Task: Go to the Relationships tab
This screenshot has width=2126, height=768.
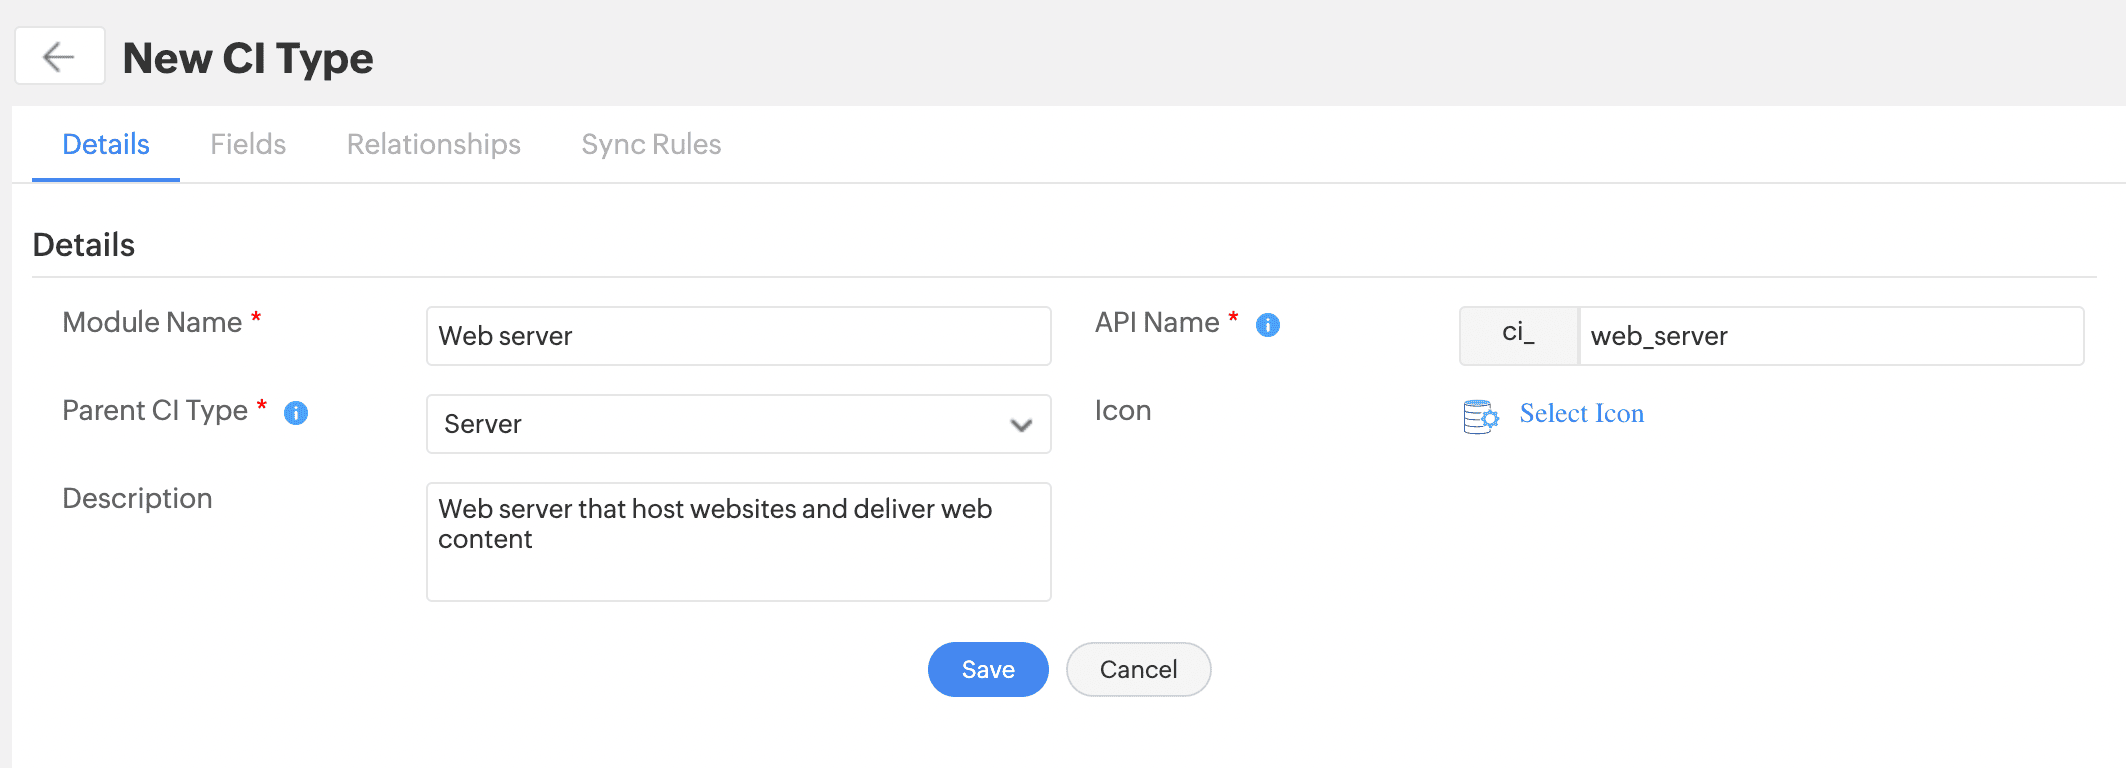Action: pos(433,145)
